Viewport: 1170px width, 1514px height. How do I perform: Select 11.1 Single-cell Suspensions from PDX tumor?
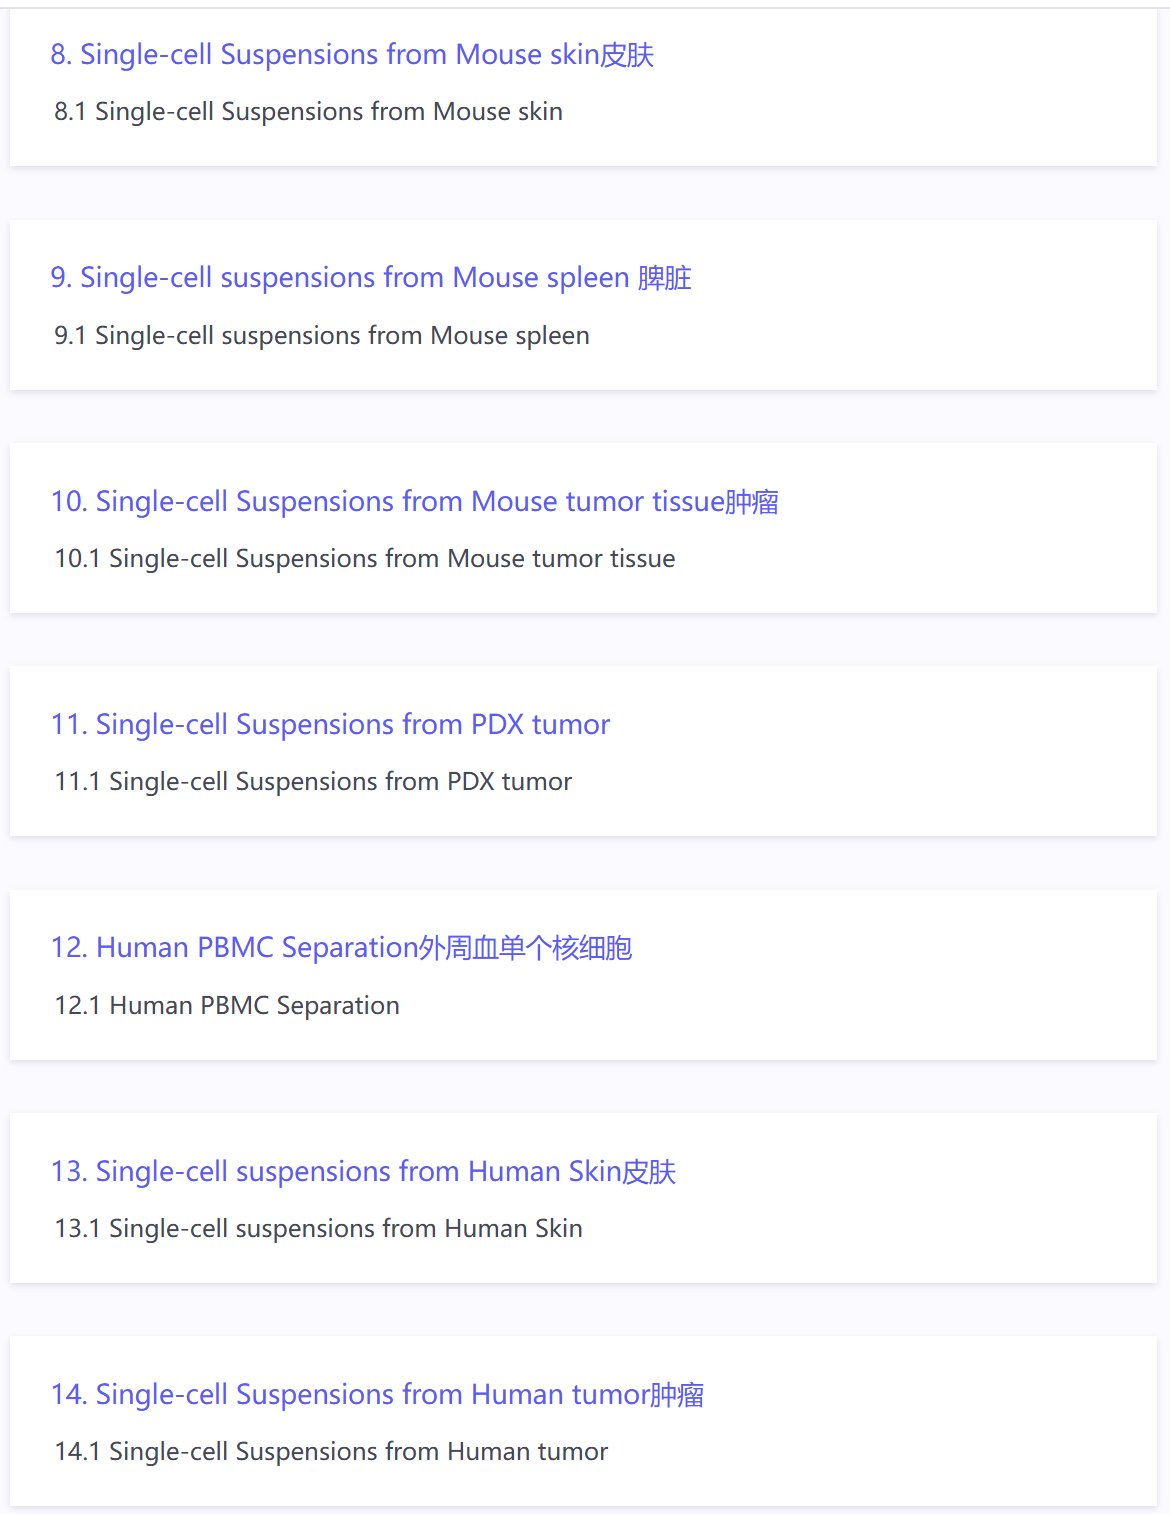313,781
